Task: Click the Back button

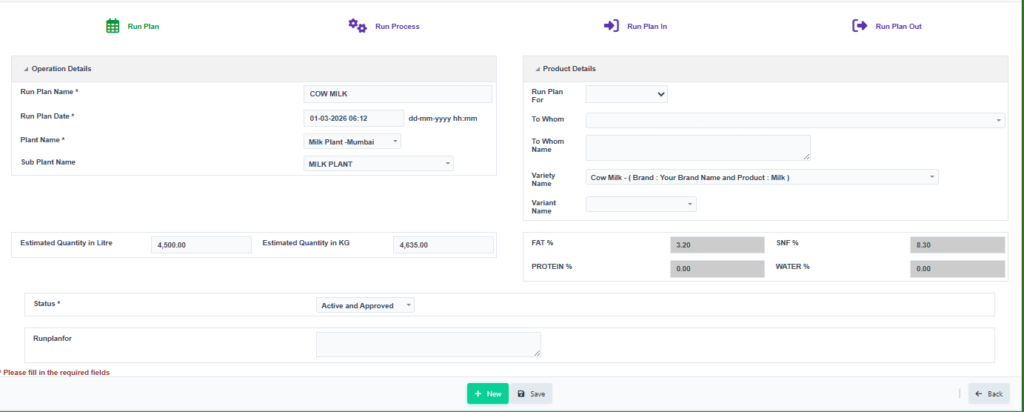Action: pos(989,394)
